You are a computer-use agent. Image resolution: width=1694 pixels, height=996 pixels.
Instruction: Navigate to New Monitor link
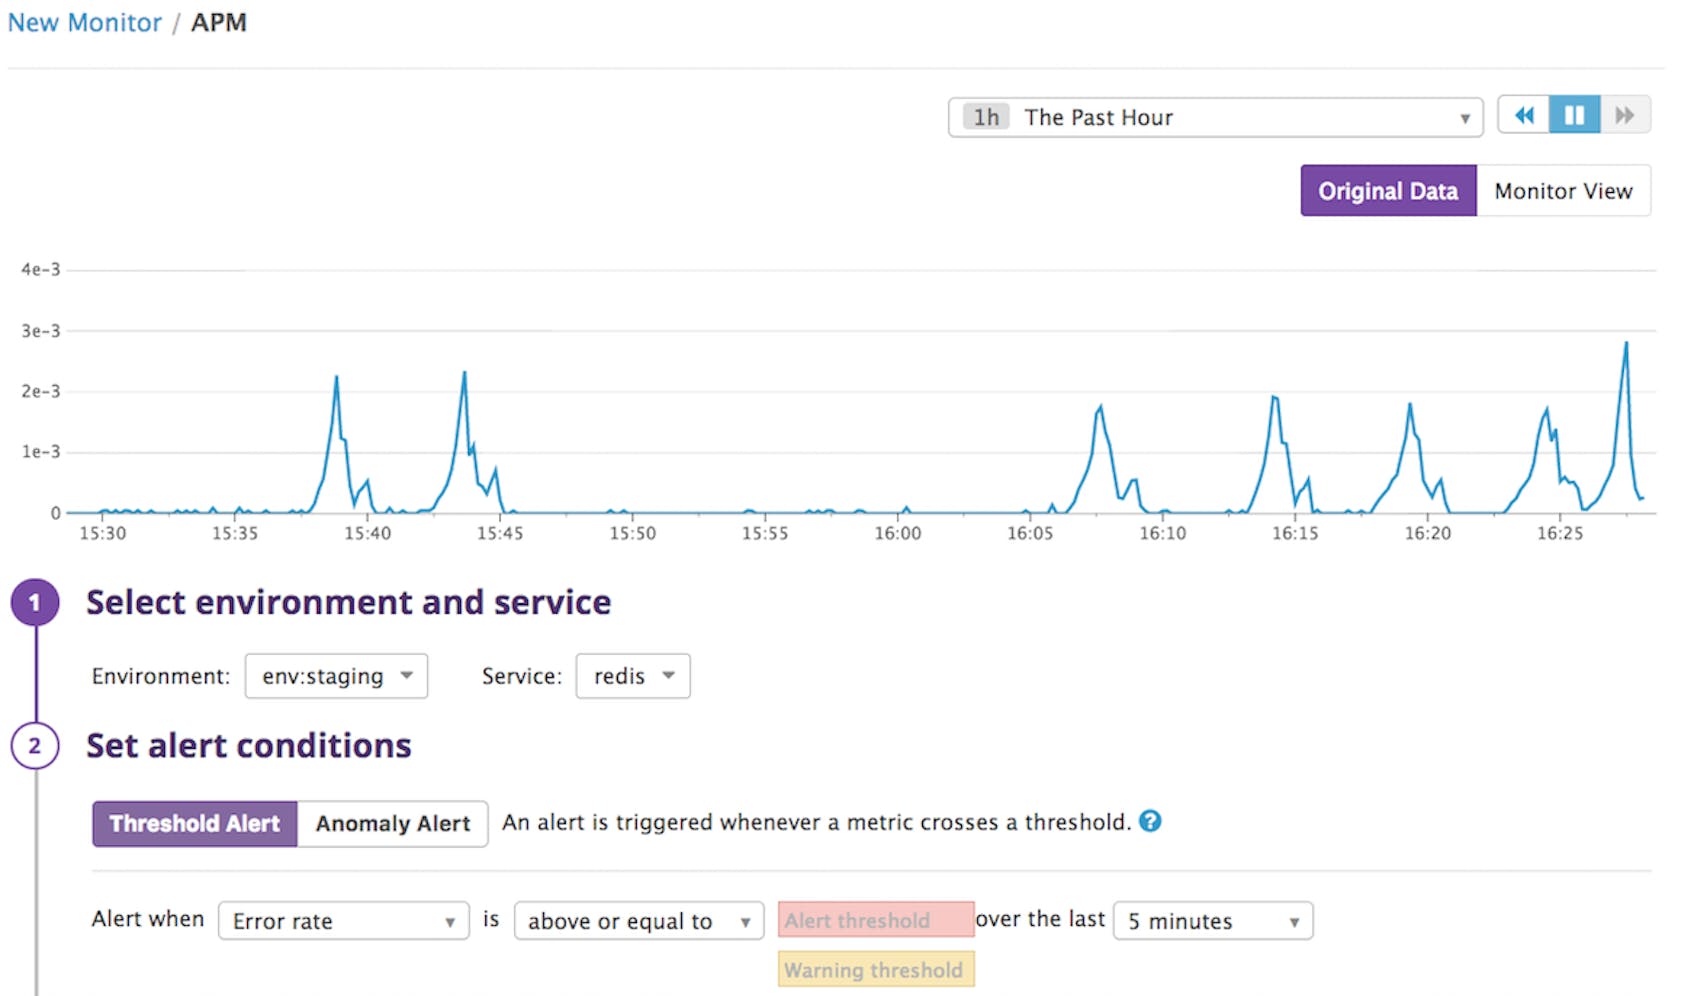(x=84, y=22)
